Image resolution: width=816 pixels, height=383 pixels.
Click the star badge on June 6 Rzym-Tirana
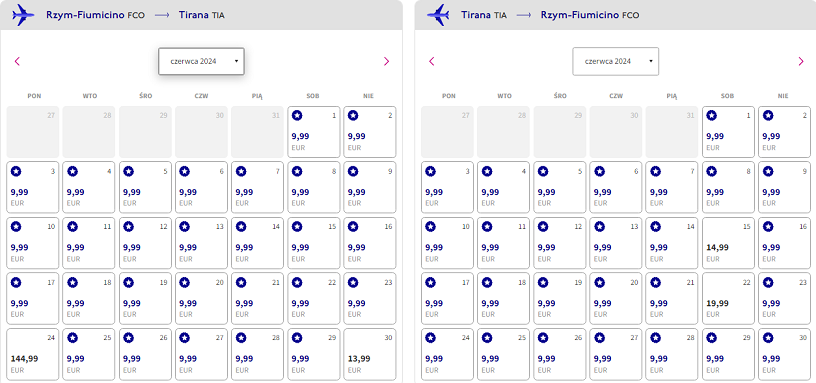[x=185, y=171]
